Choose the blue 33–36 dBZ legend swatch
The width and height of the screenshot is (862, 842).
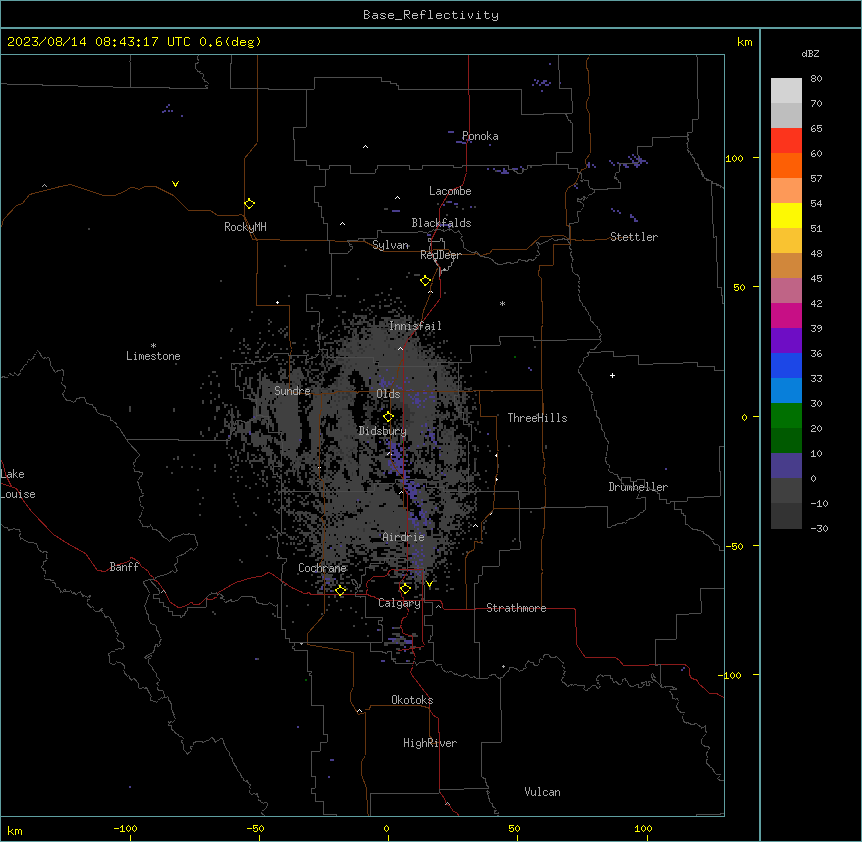786,365
